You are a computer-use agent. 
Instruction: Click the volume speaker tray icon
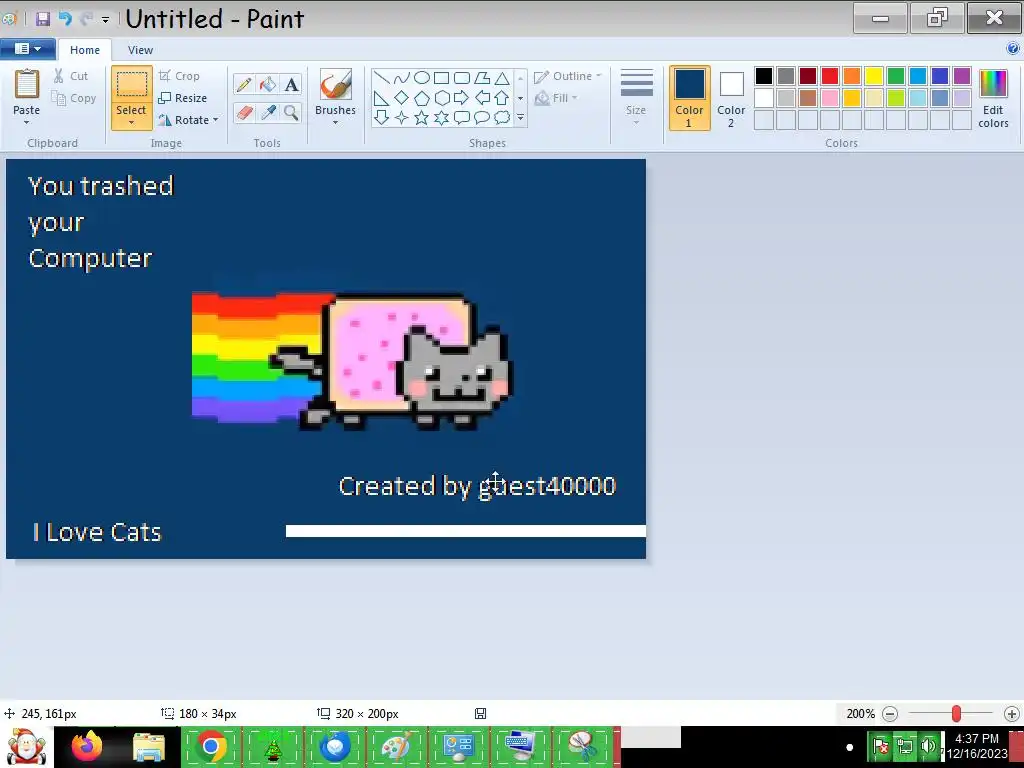click(x=928, y=746)
